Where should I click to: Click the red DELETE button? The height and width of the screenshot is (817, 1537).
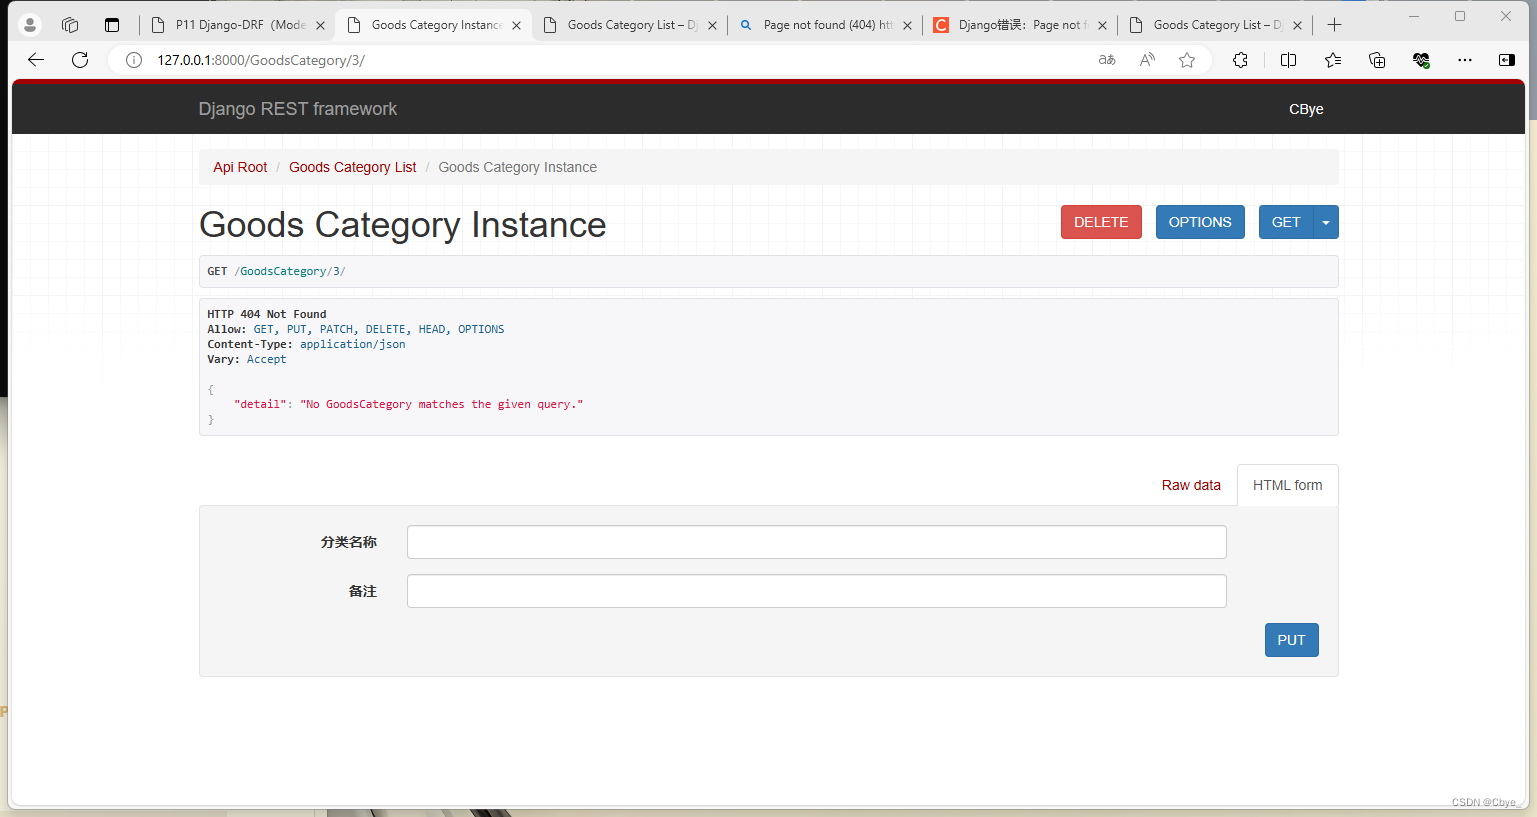point(1101,222)
